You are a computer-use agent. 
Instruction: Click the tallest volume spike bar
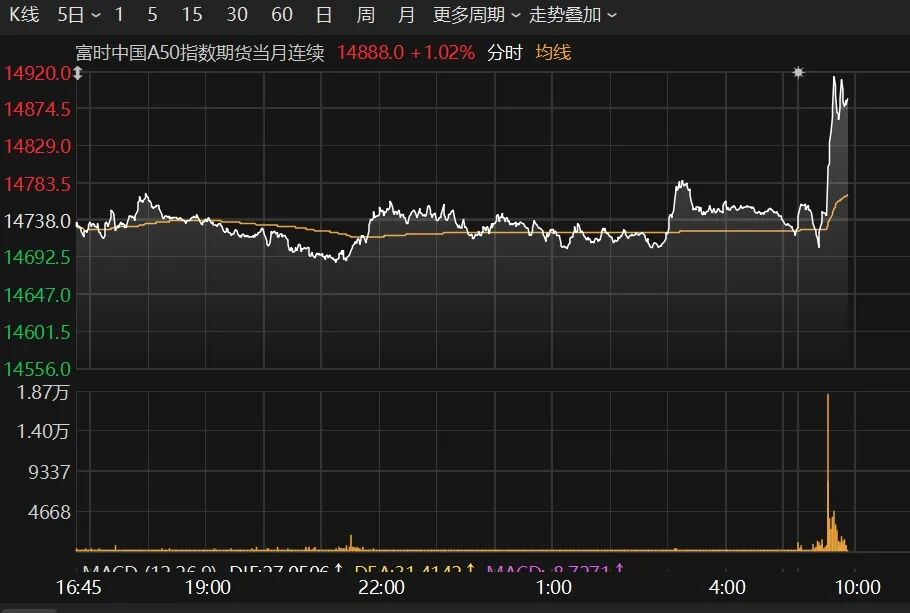coord(828,470)
